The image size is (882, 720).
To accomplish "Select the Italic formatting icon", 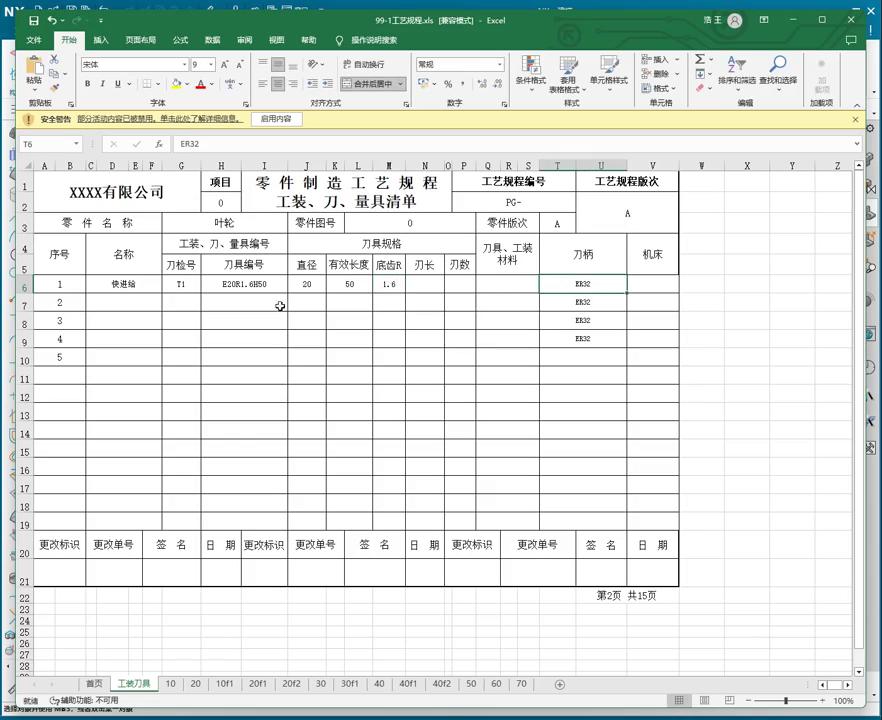I will (x=104, y=82).
